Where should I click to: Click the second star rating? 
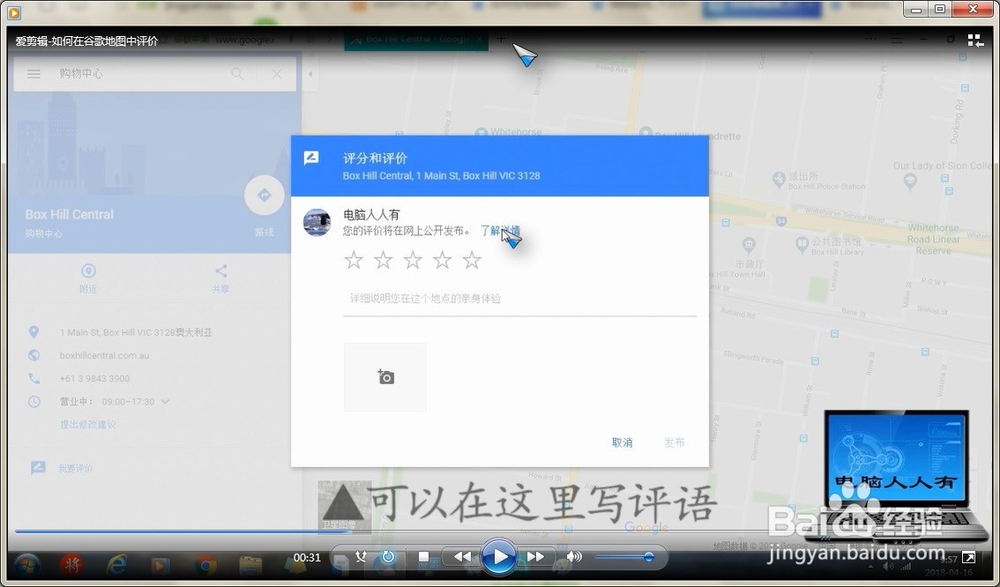point(383,260)
